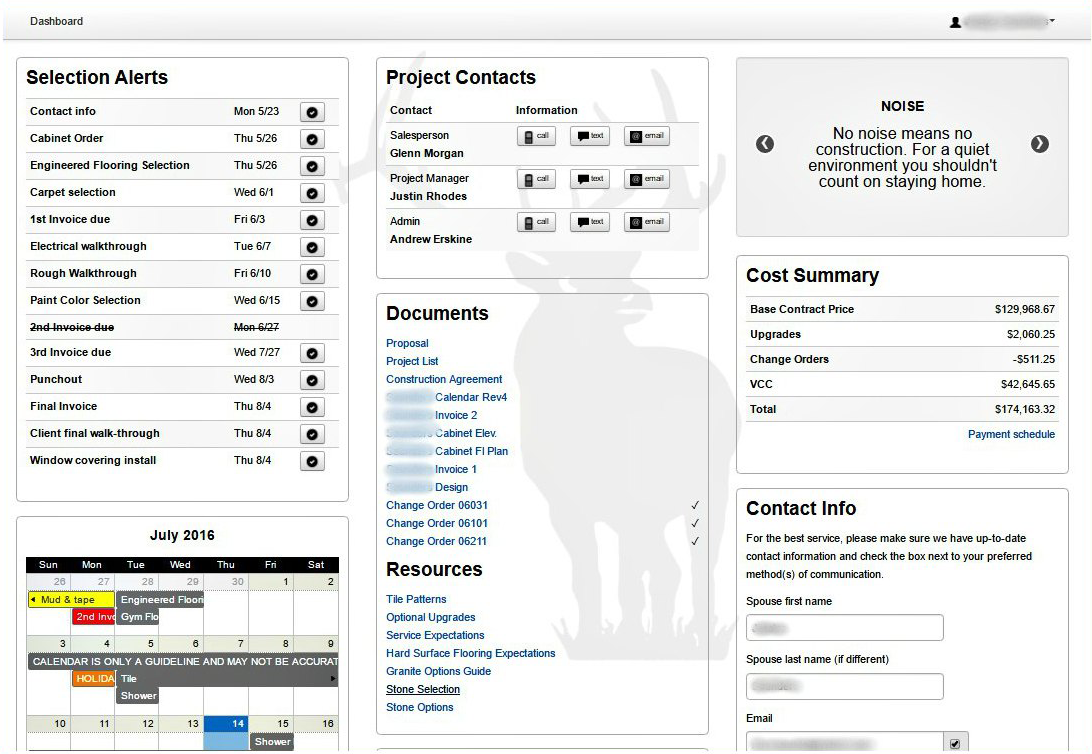Show next tip in NOISE carousel
This screenshot has height=754, width=1092.
pyautogui.click(x=1040, y=144)
